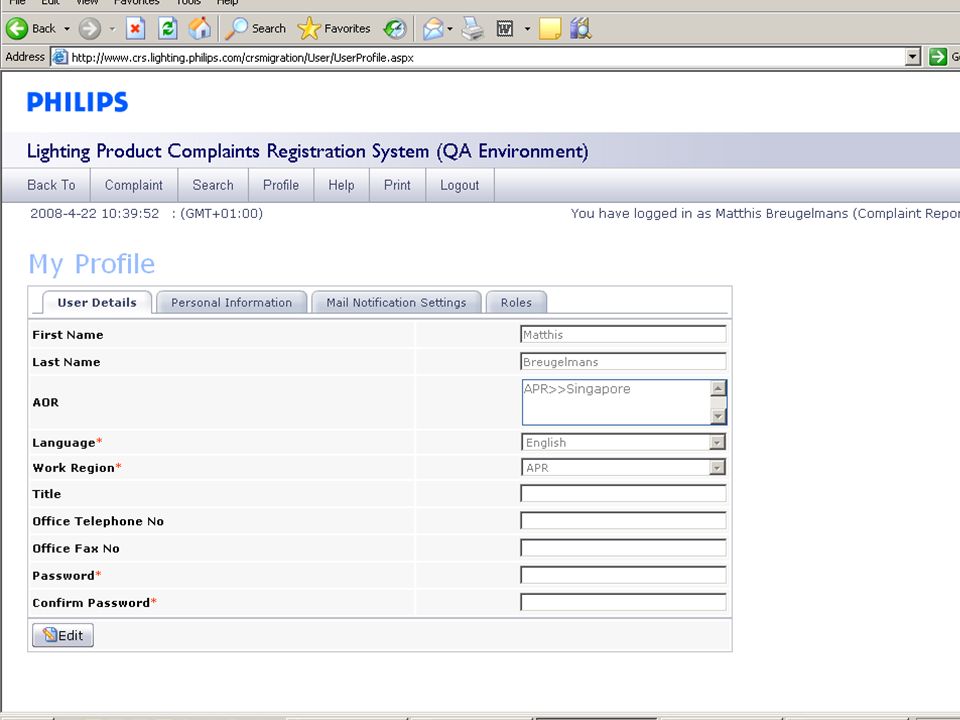The image size is (960, 720).
Task: Select APR>>Singapore in AOR list
Action: pyautogui.click(x=577, y=389)
